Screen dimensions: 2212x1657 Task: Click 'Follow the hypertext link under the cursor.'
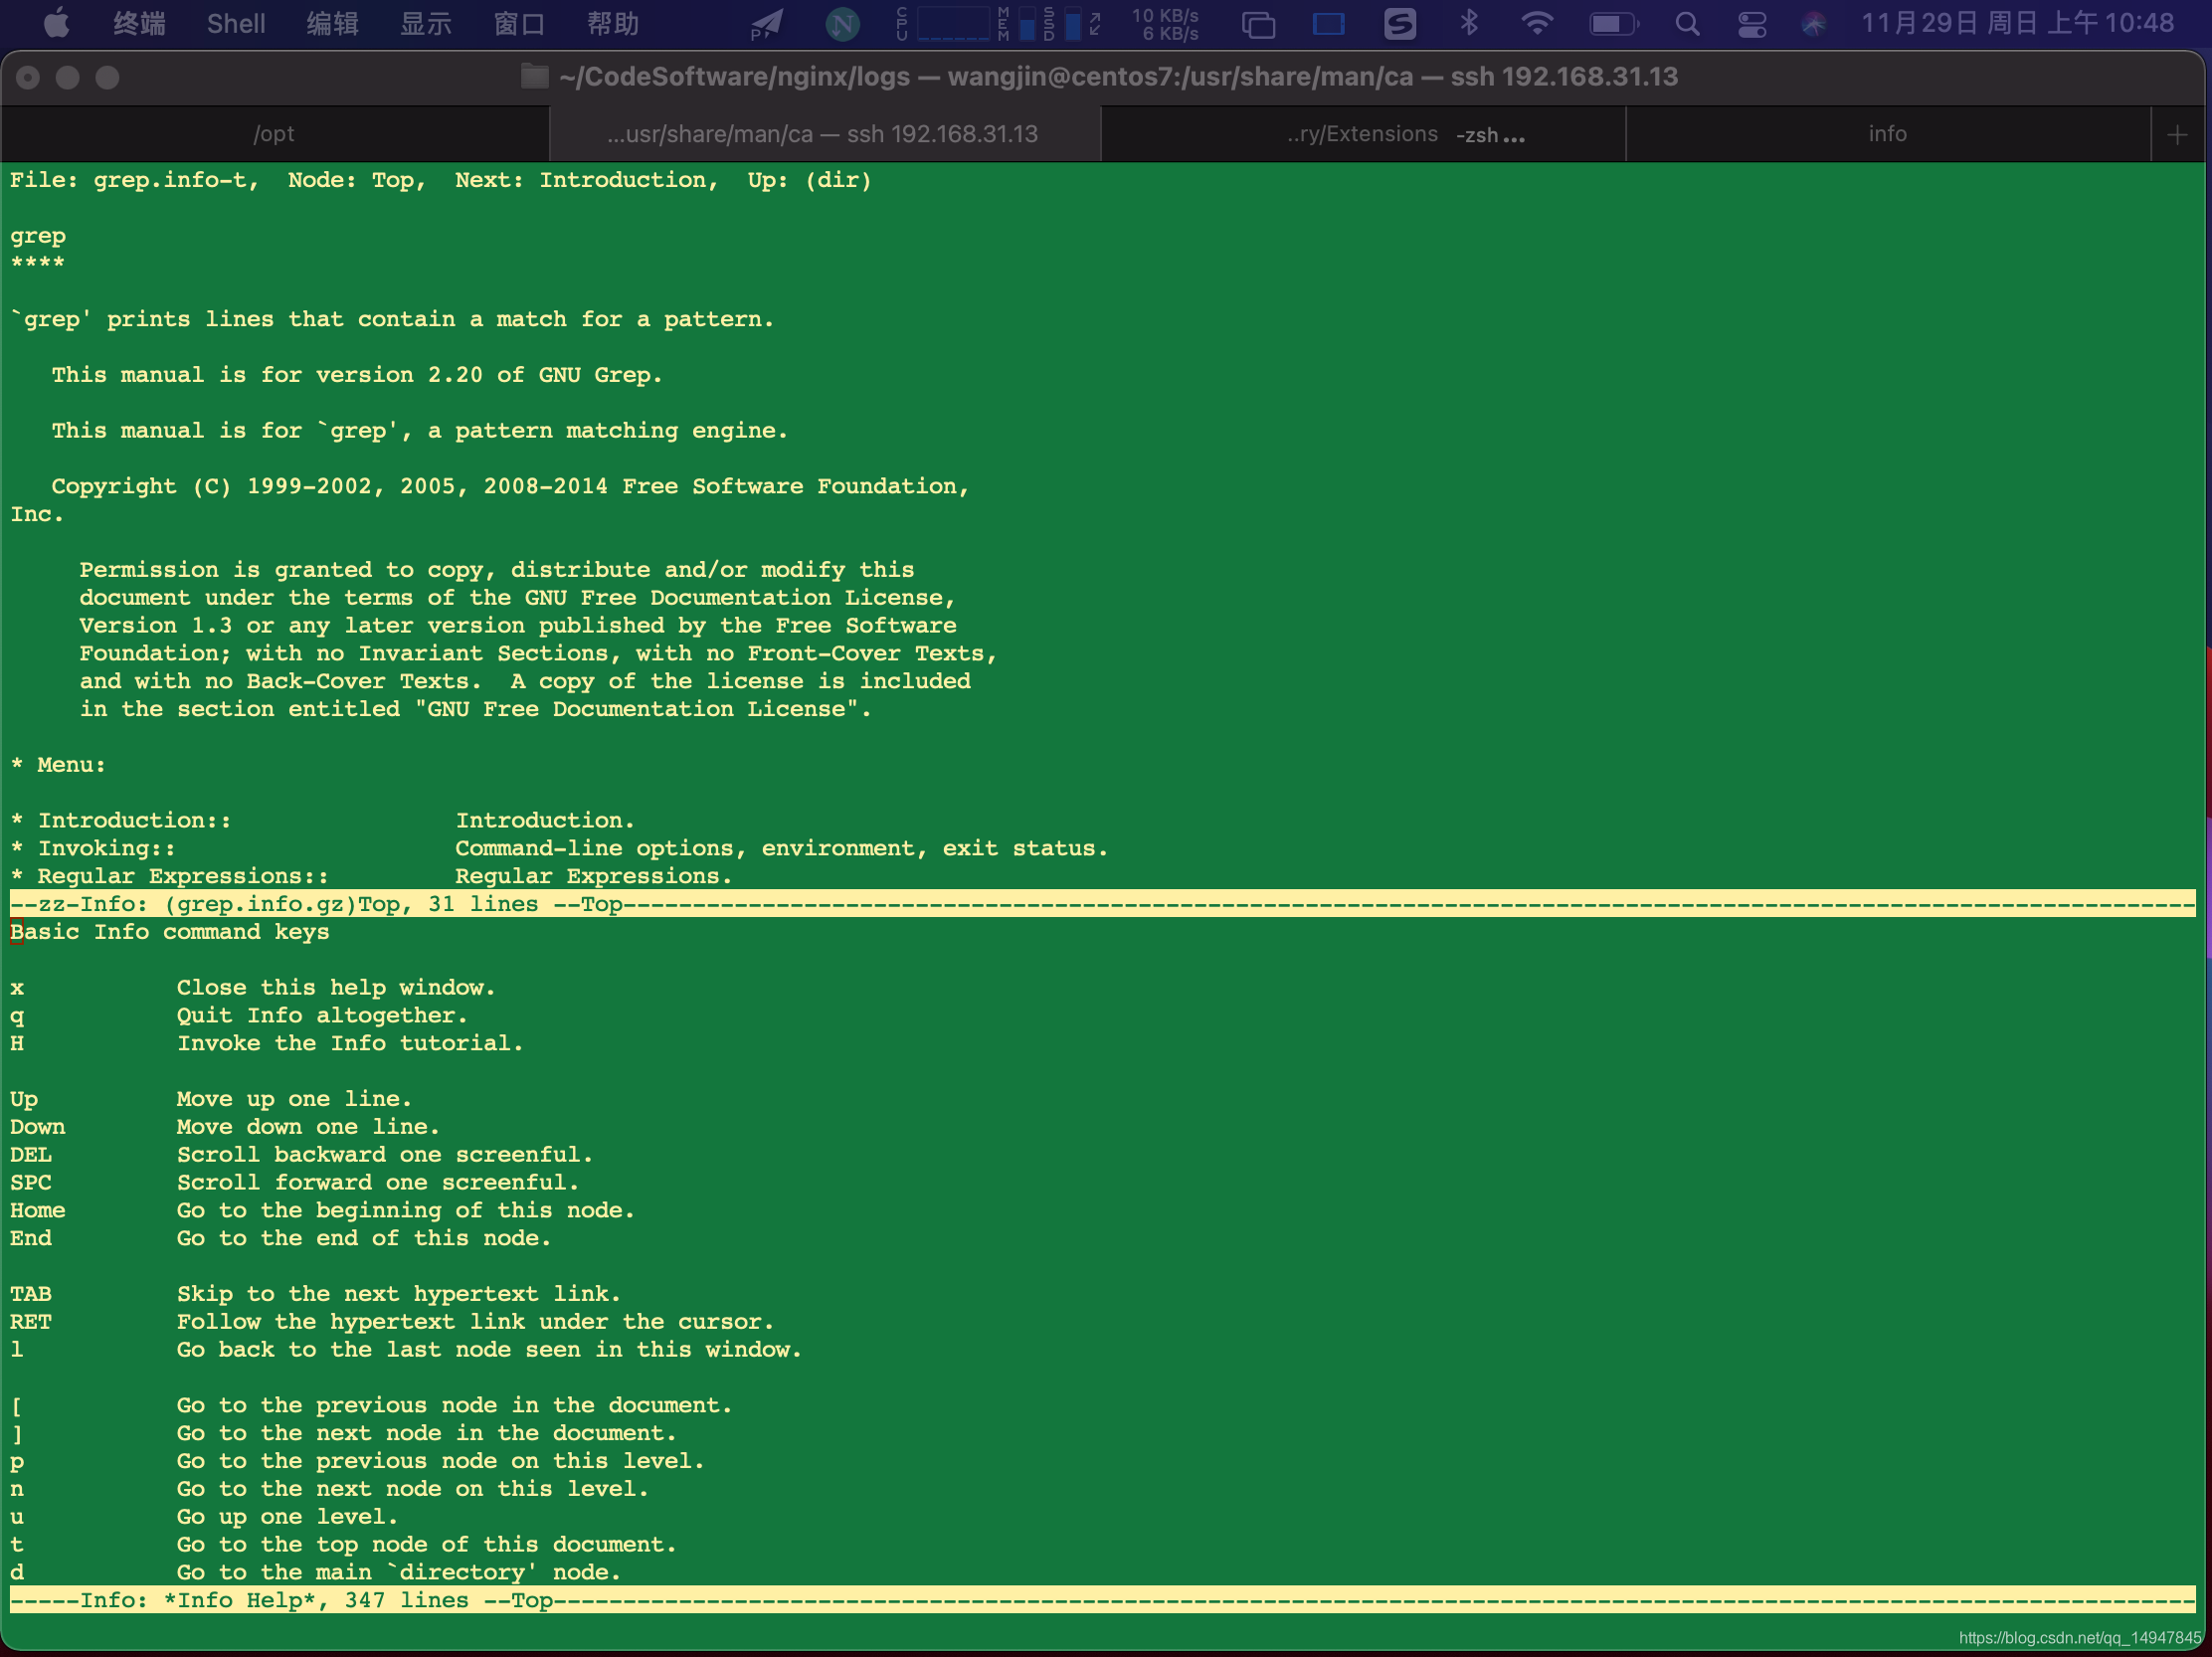click(475, 1322)
